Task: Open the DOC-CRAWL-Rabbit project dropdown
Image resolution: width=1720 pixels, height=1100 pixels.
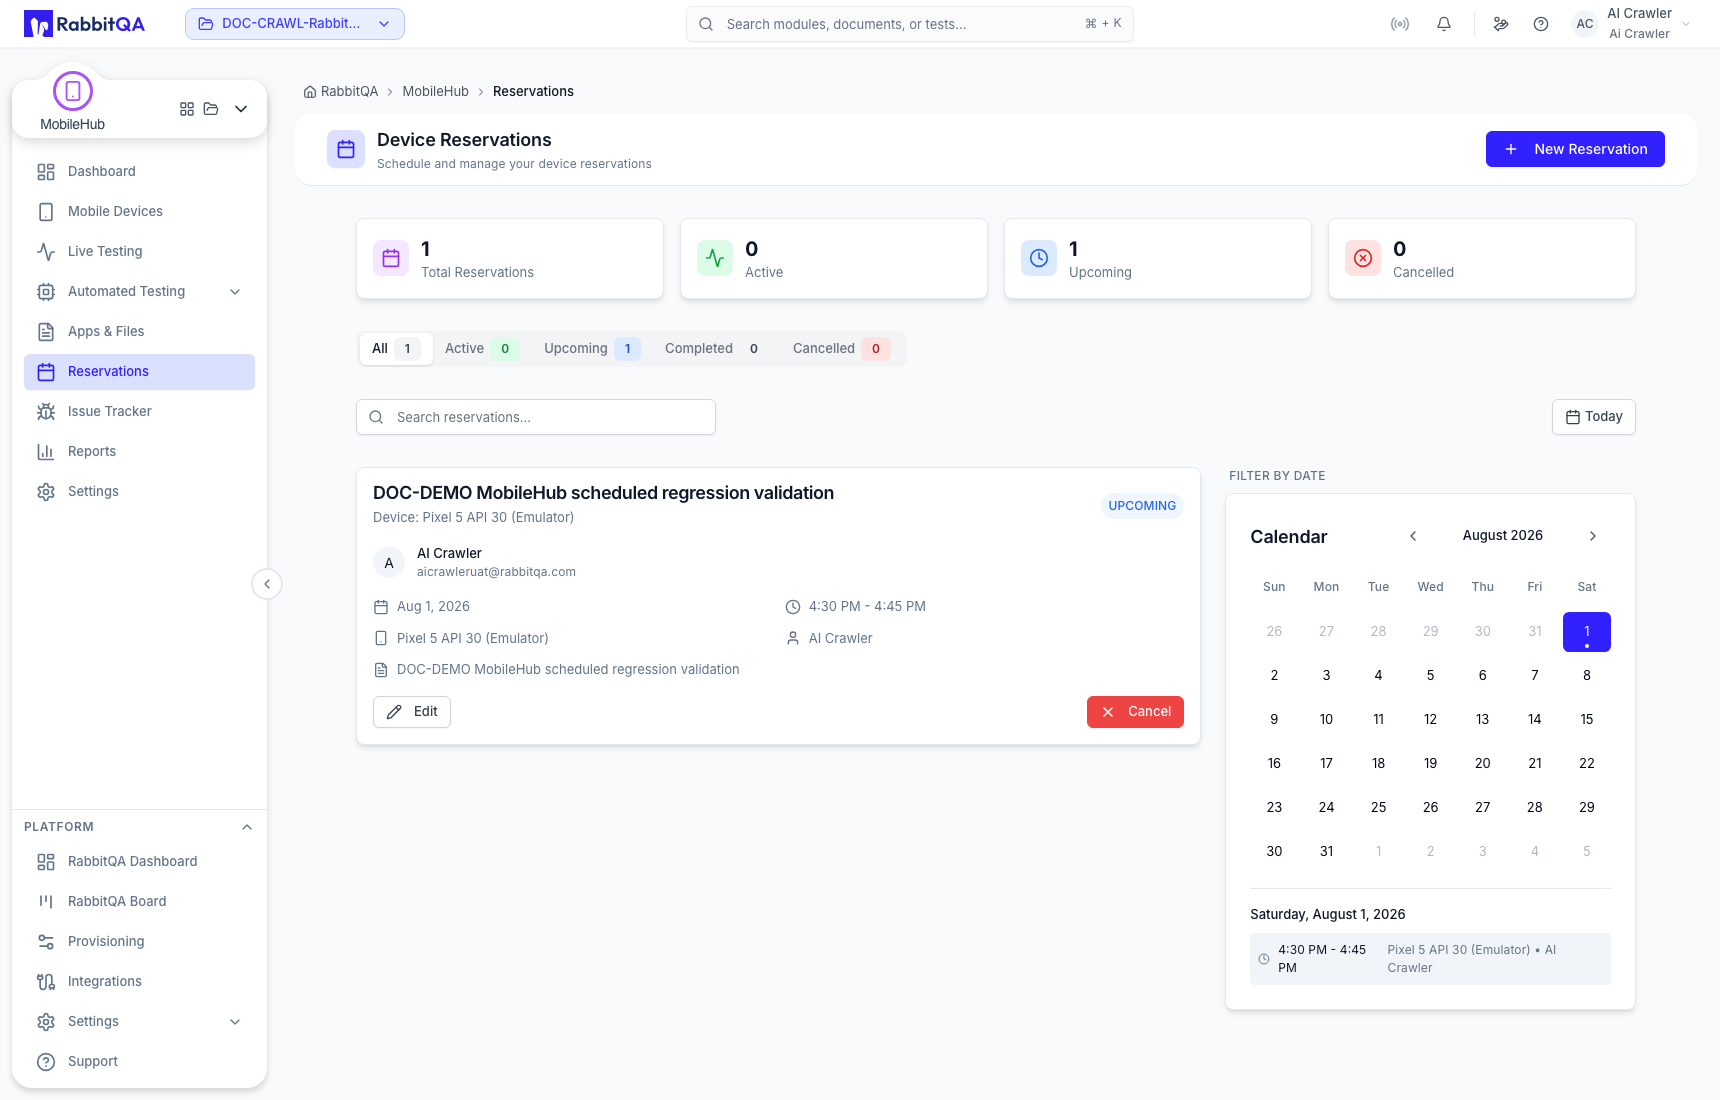Action: click(x=295, y=24)
